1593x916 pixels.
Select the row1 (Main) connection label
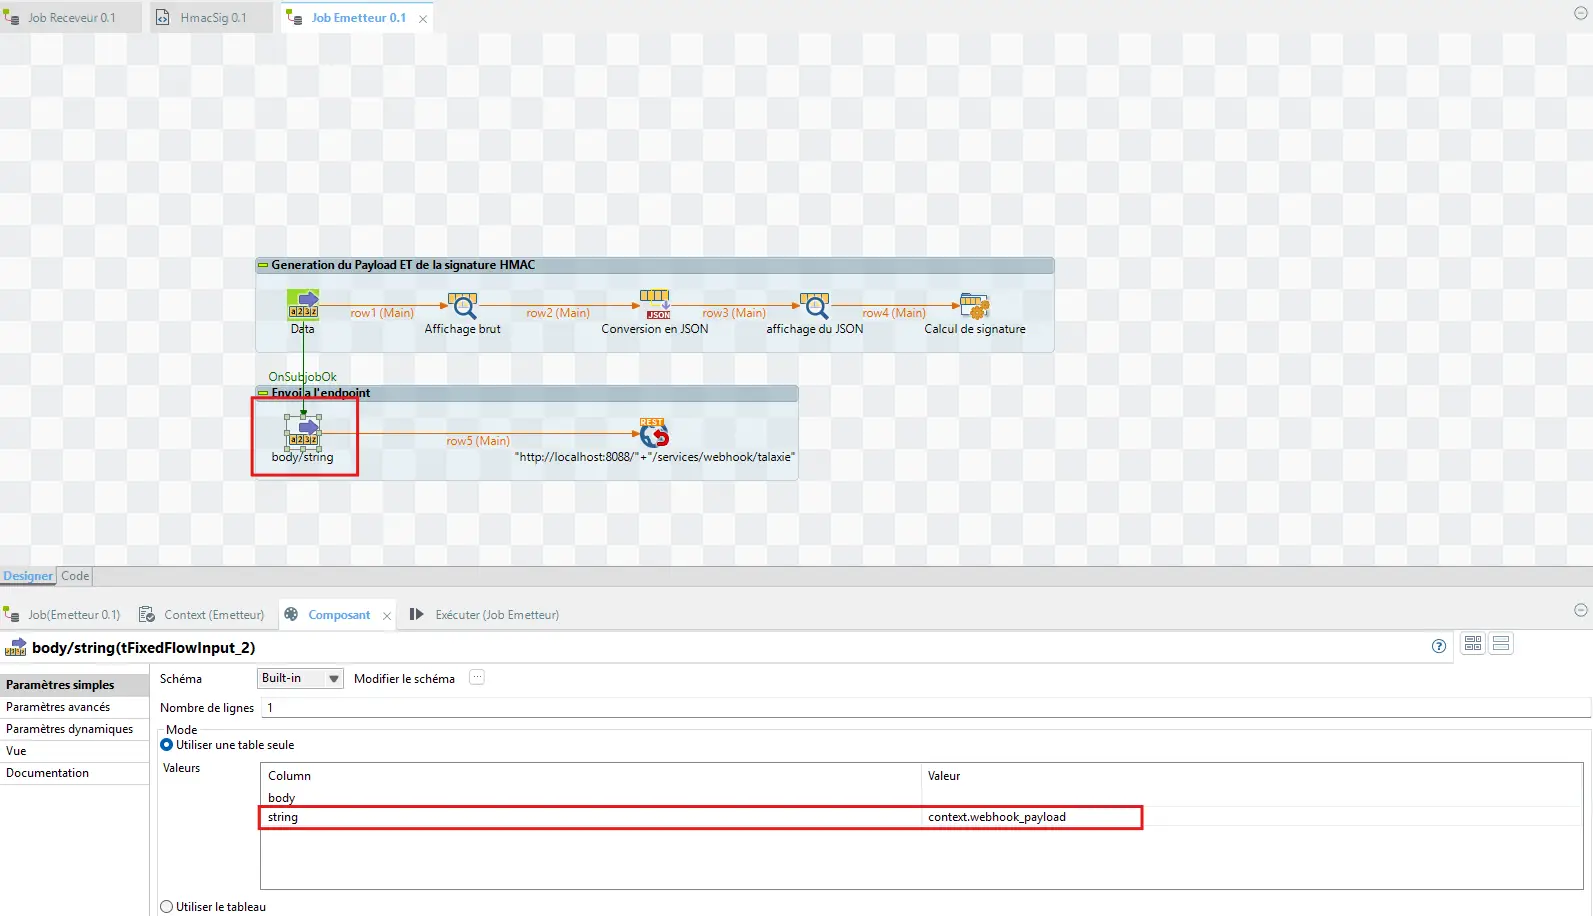(382, 313)
